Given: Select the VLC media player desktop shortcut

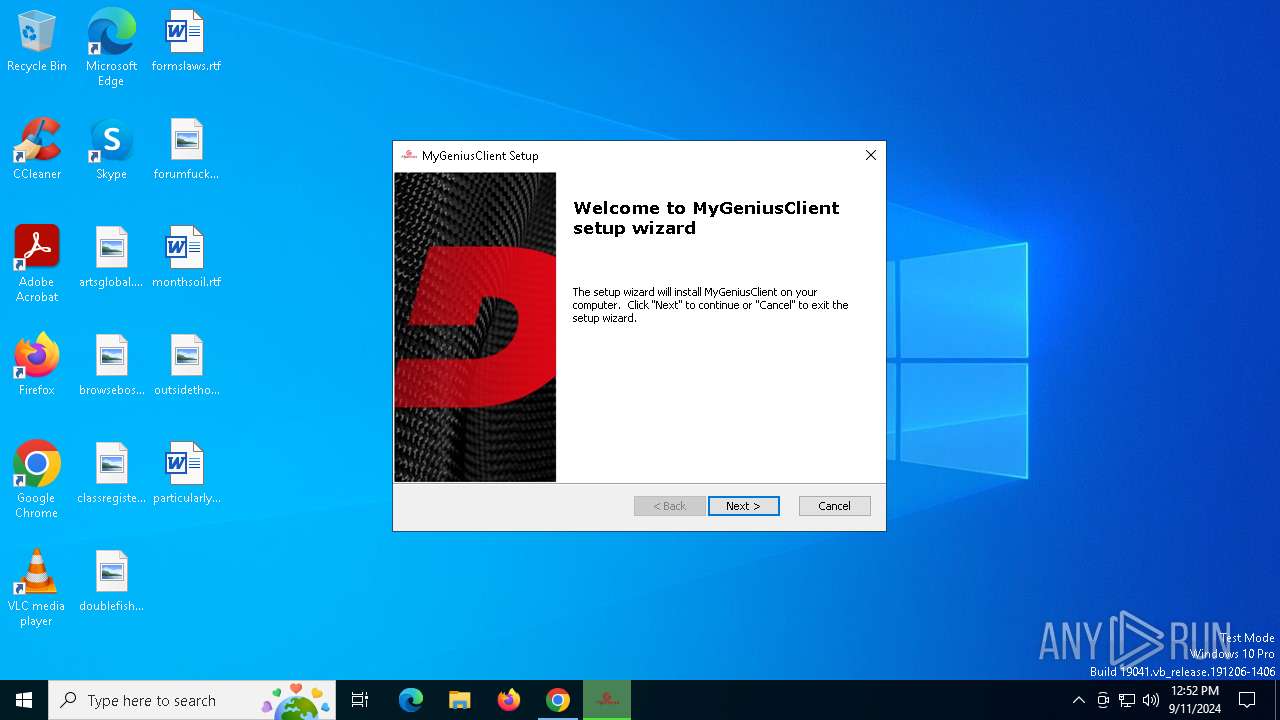Looking at the screenshot, I should pos(37,588).
